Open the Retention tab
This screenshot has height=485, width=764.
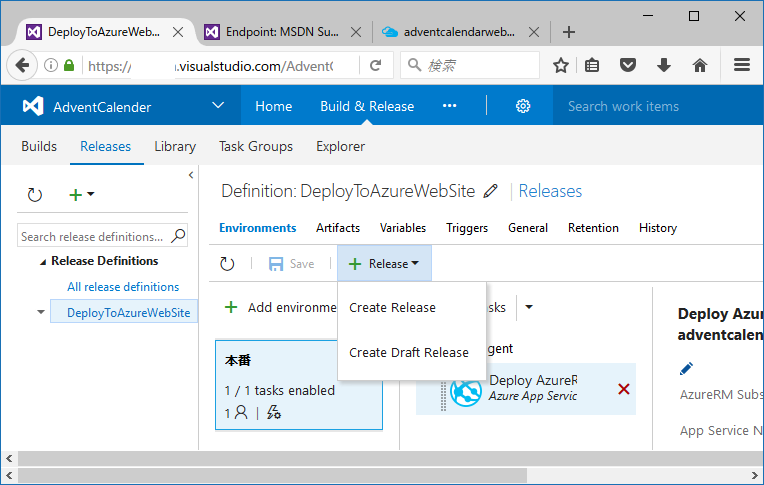[593, 228]
